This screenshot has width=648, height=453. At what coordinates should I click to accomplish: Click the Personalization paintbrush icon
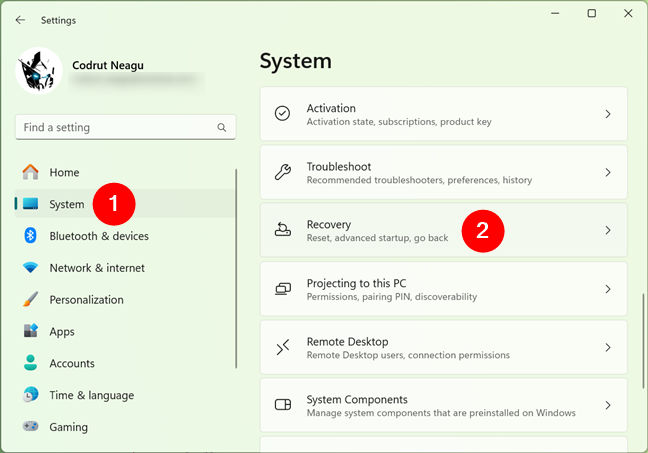click(31, 299)
